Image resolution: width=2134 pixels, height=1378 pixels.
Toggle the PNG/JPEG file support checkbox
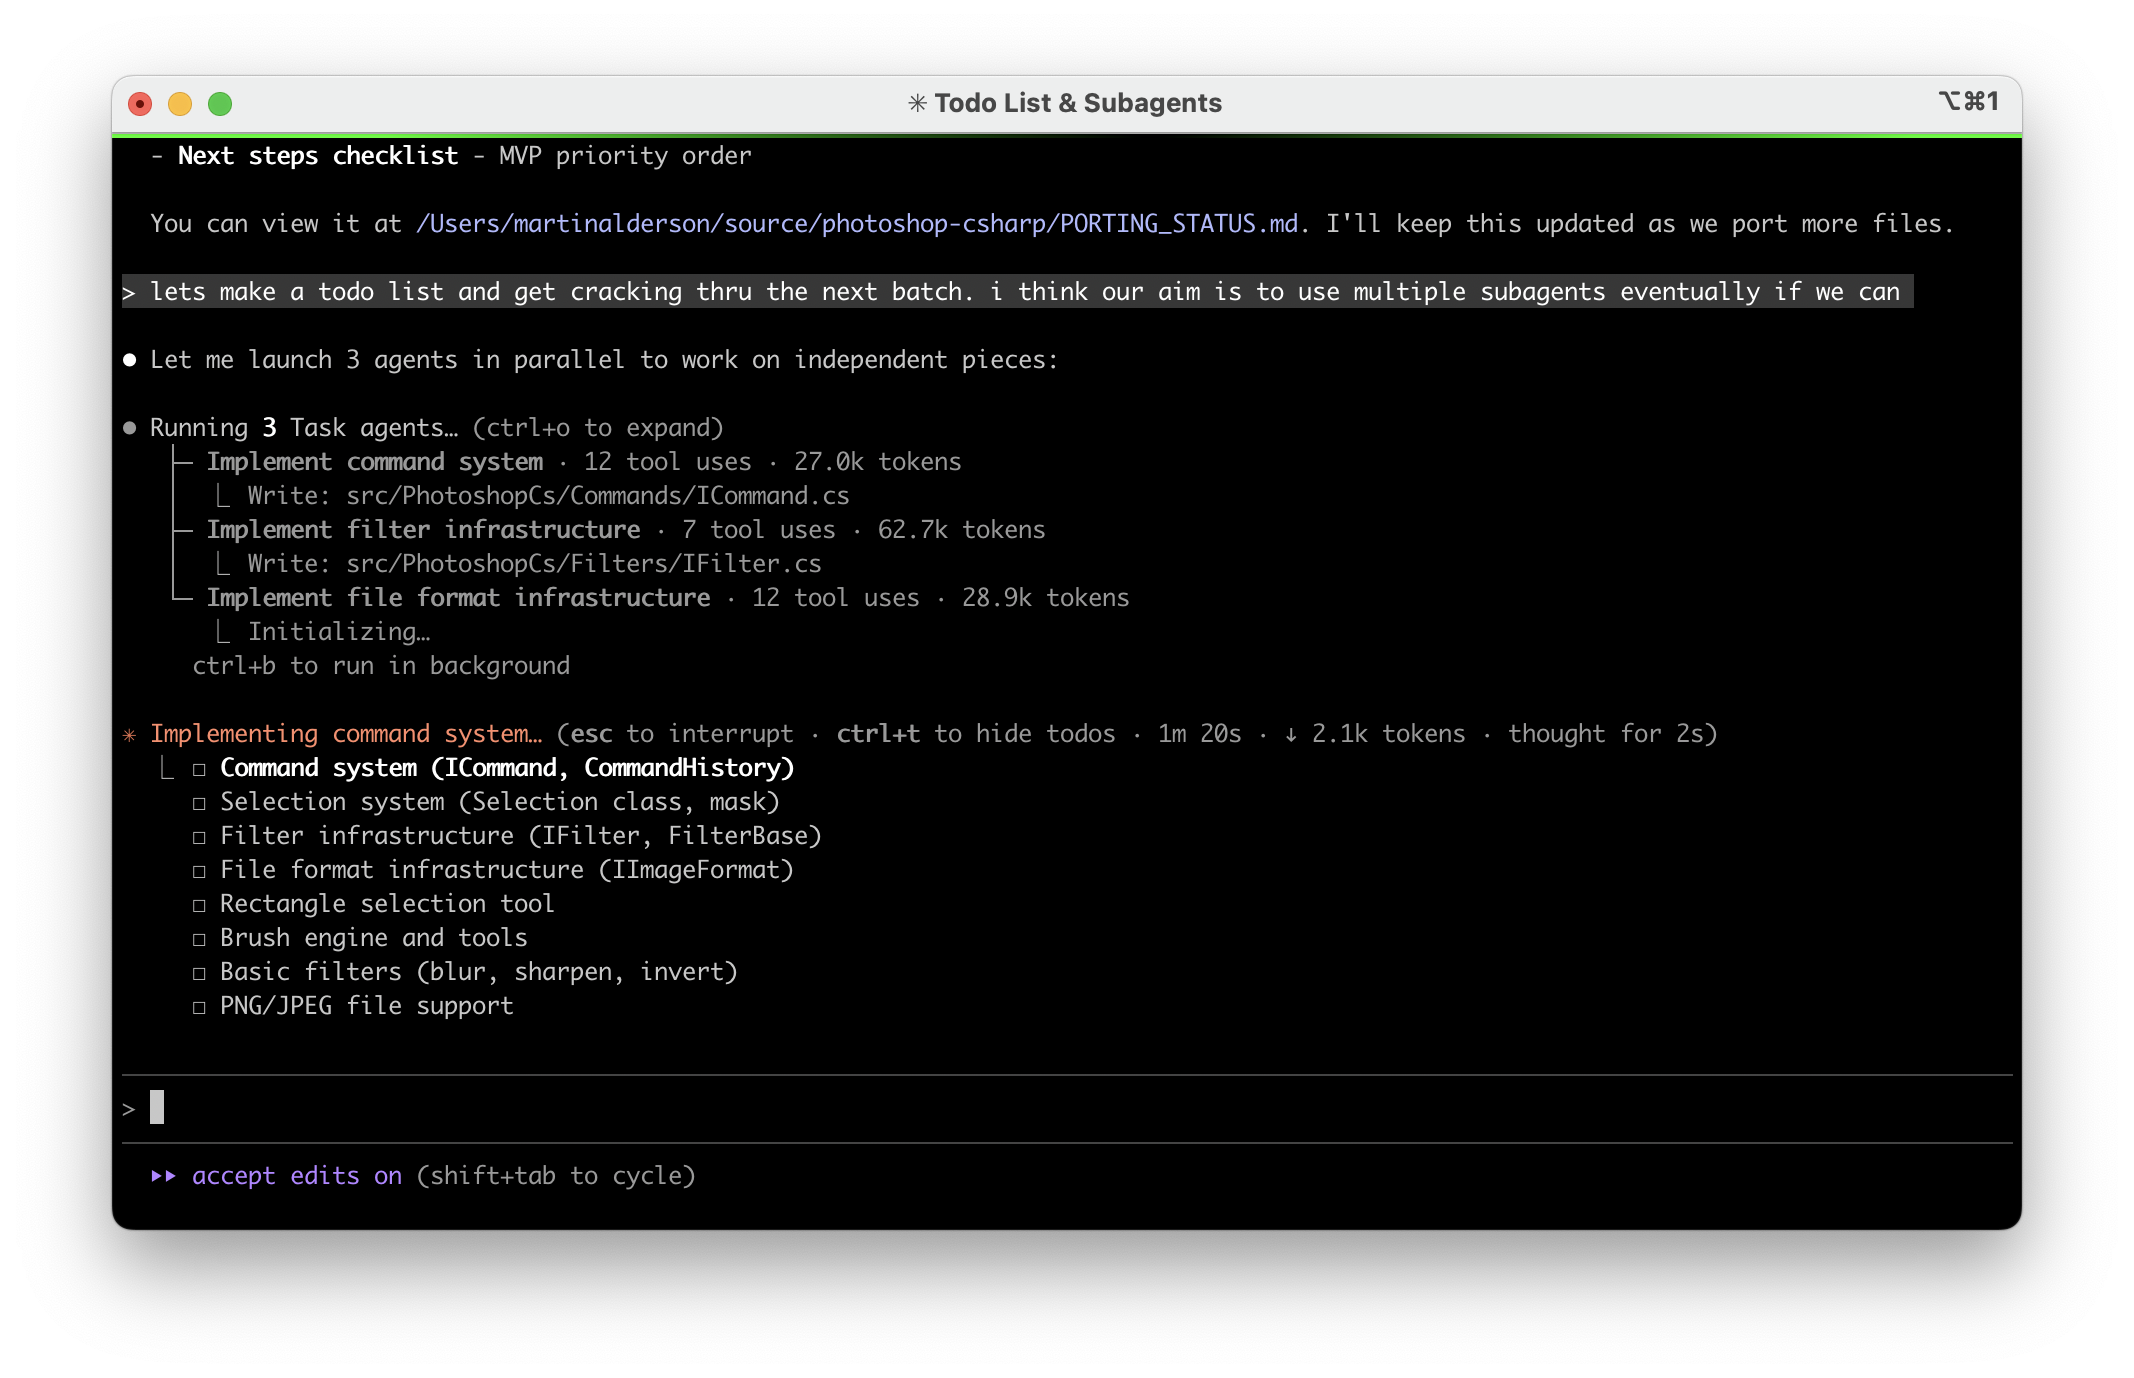[199, 1007]
